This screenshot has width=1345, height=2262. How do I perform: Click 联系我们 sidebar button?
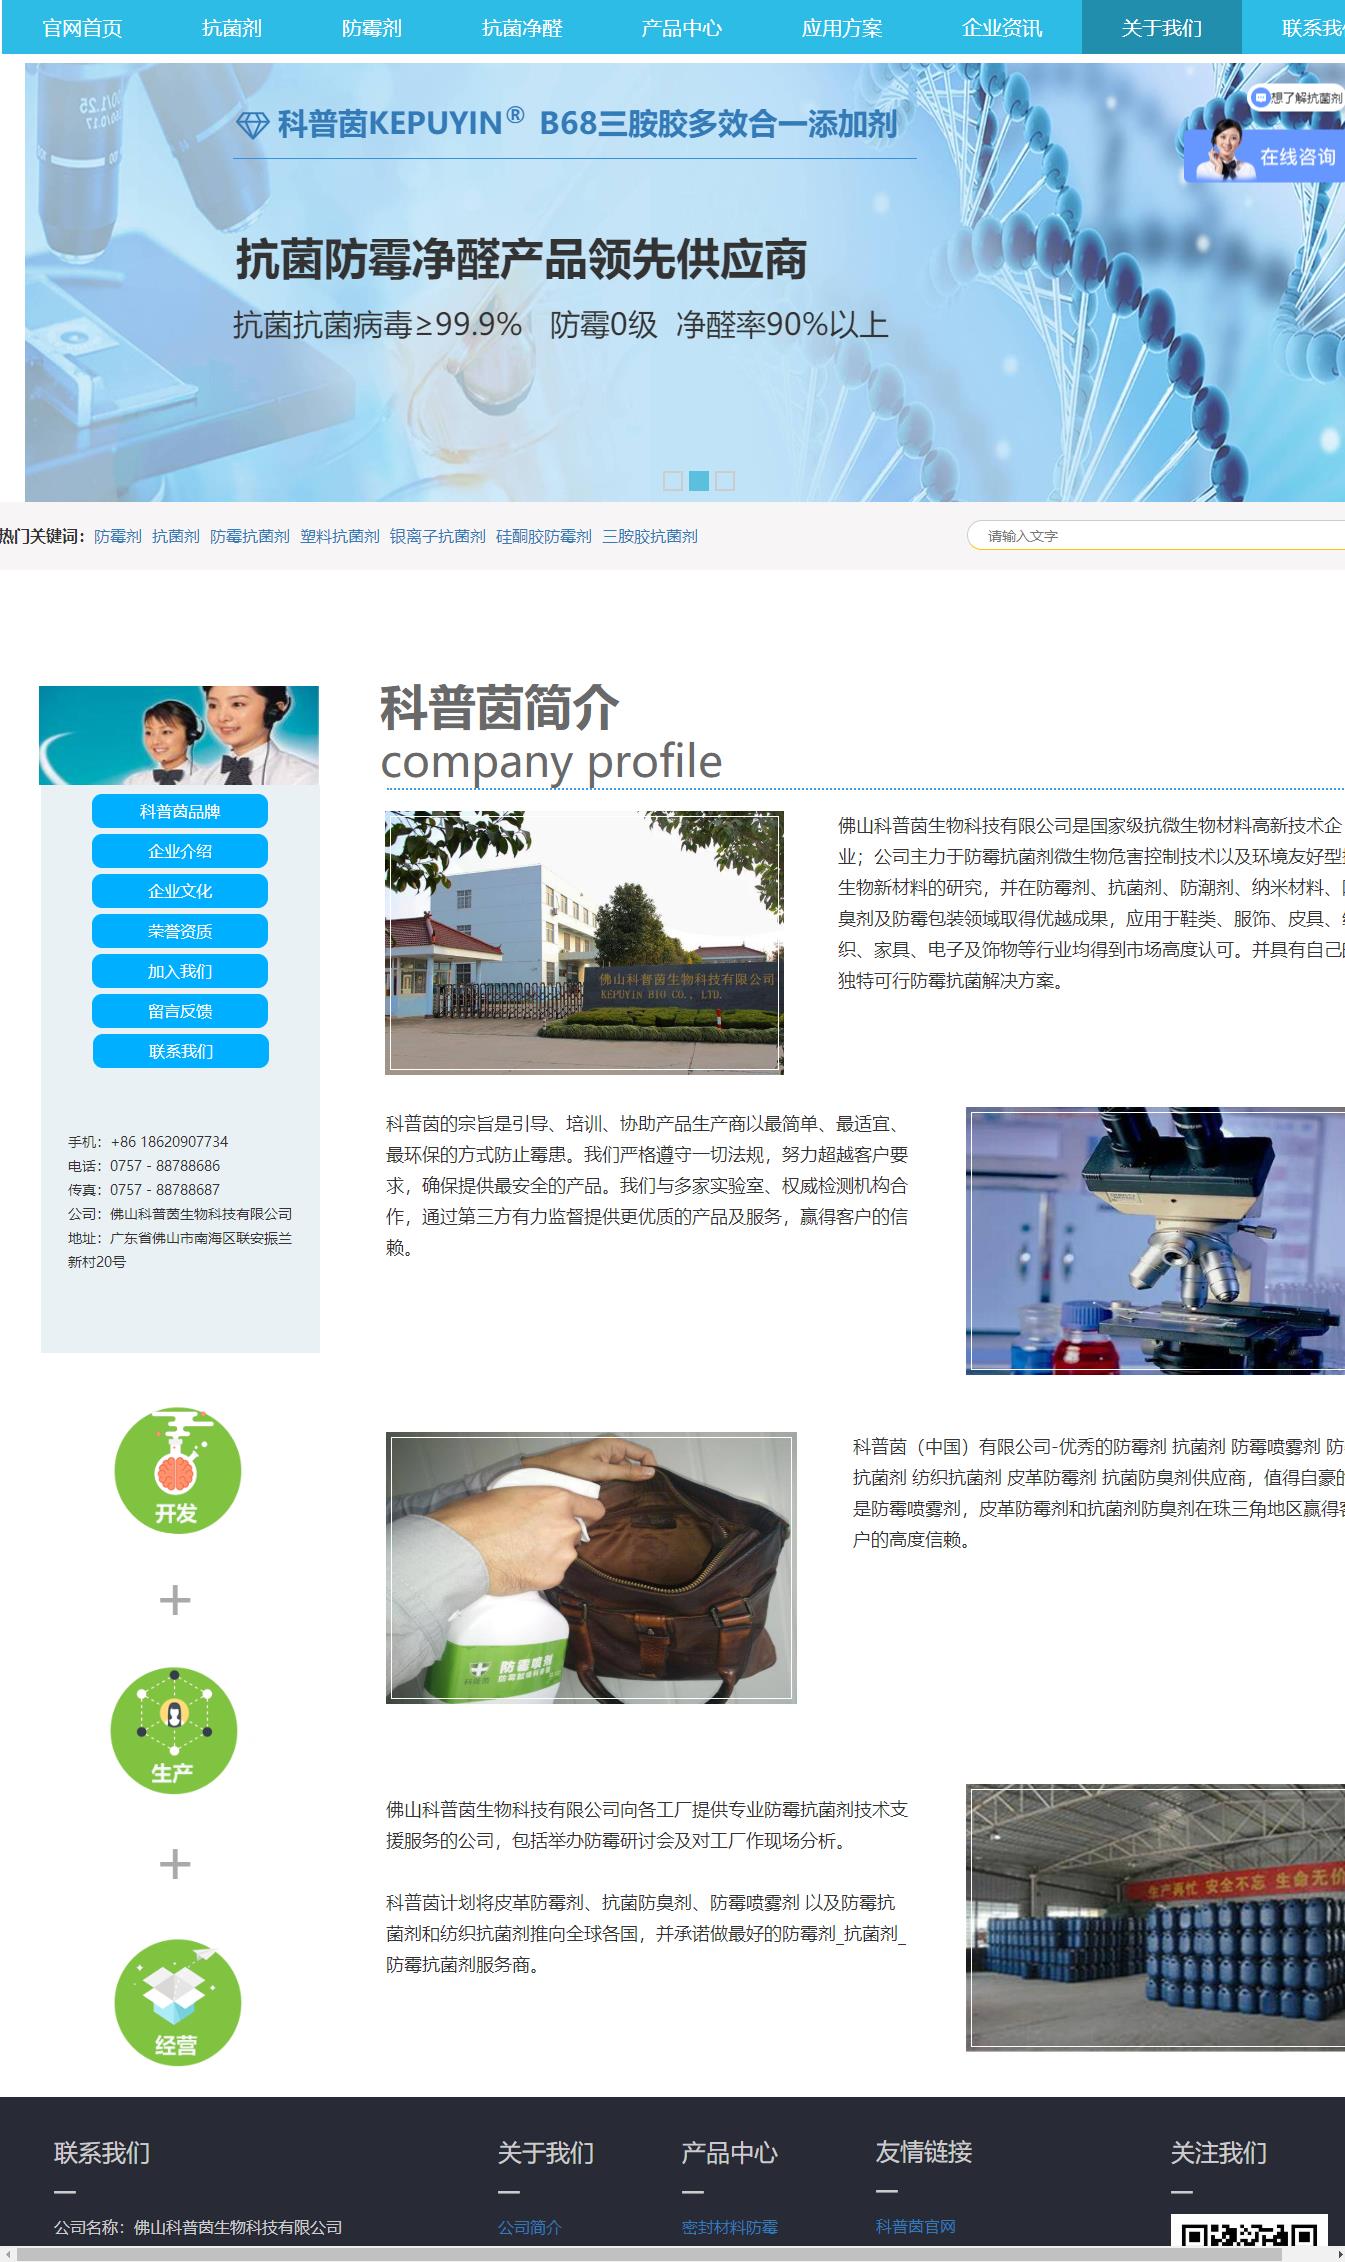[181, 1051]
